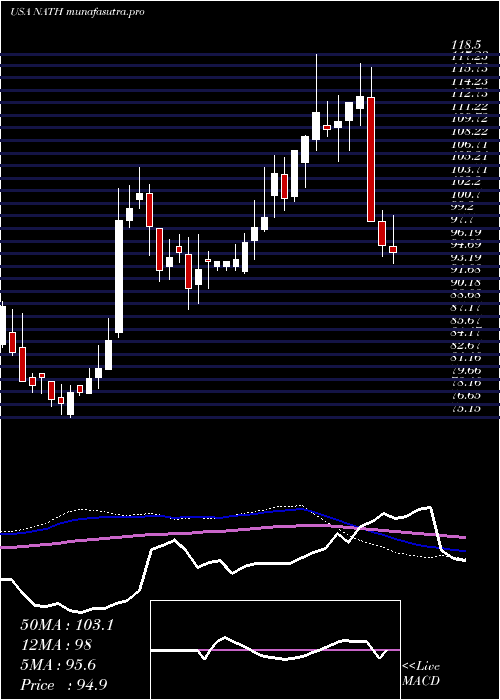Viewport: 500px width, 700px height.
Task: Click the 12MA : 98 readout
Action: click(x=56, y=644)
